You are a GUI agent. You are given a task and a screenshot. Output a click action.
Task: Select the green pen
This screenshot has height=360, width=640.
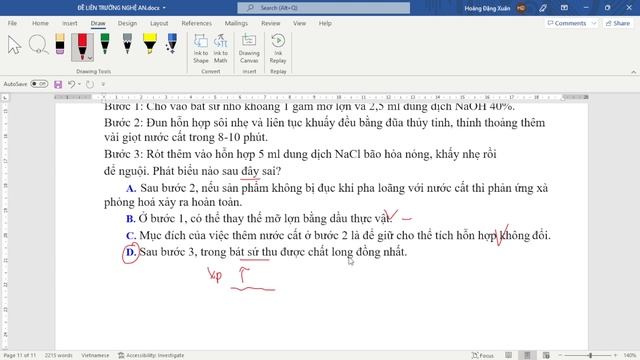(x=105, y=44)
